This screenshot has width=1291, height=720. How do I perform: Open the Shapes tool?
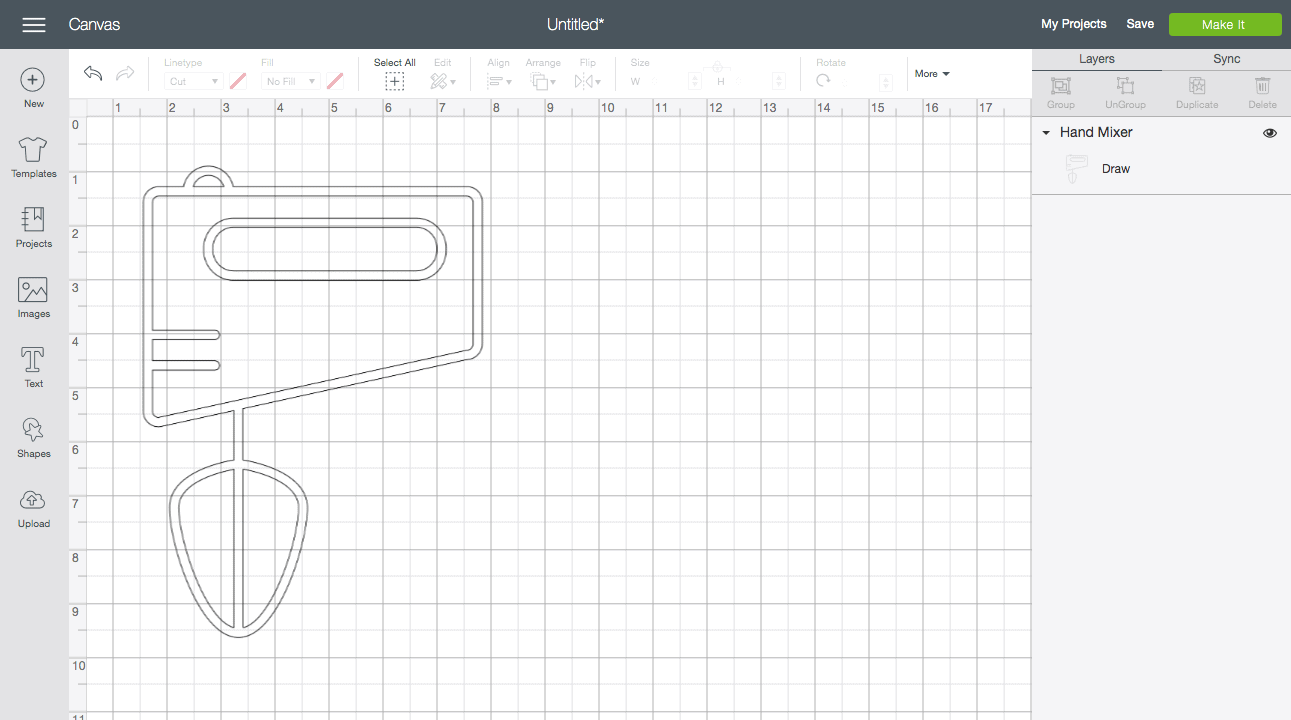pos(33,430)
